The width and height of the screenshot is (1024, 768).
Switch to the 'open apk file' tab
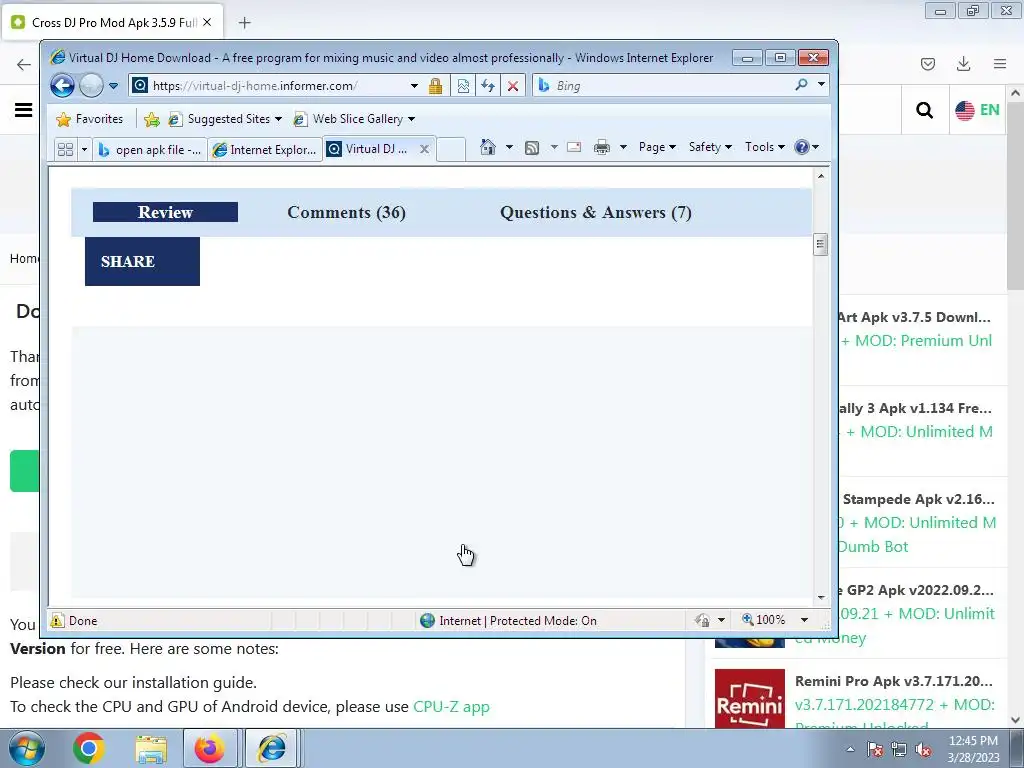(150, 150)
